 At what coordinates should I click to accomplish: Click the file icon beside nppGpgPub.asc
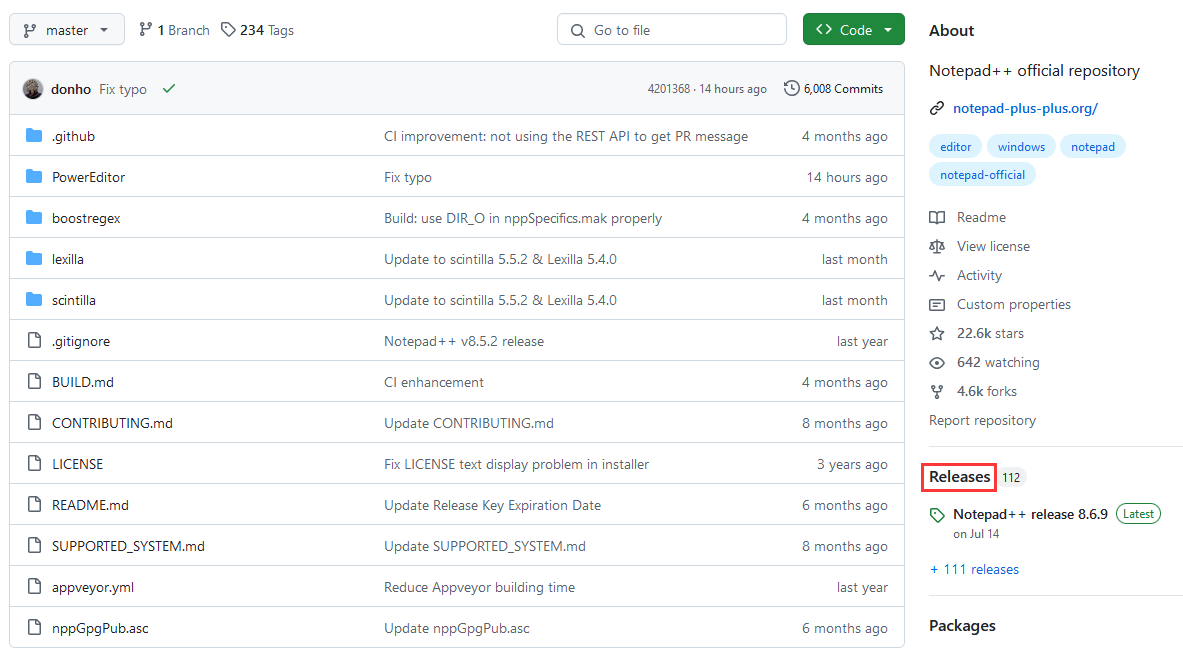34,627
